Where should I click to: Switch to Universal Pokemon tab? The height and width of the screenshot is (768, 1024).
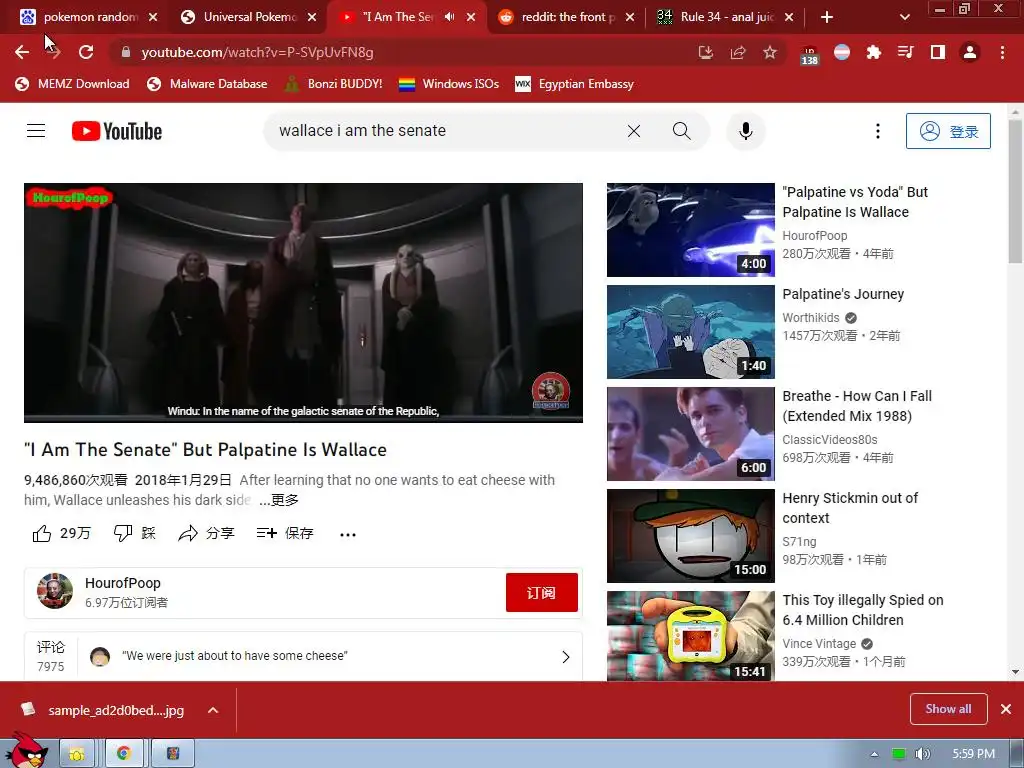pos(248,17)
